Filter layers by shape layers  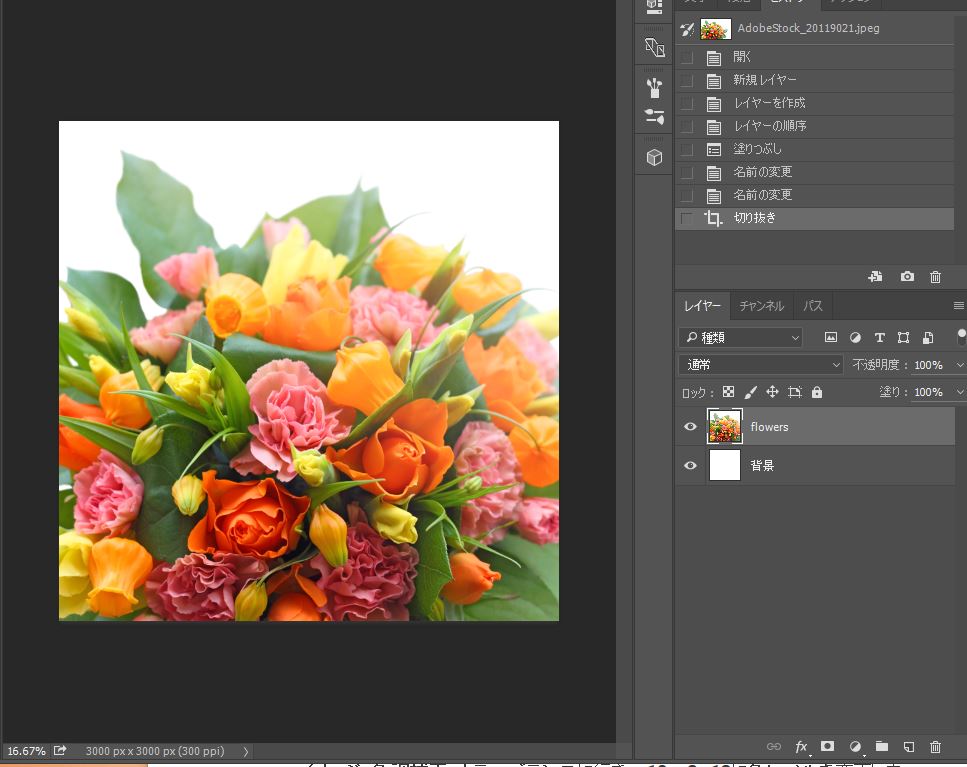(x=903, y=337)
